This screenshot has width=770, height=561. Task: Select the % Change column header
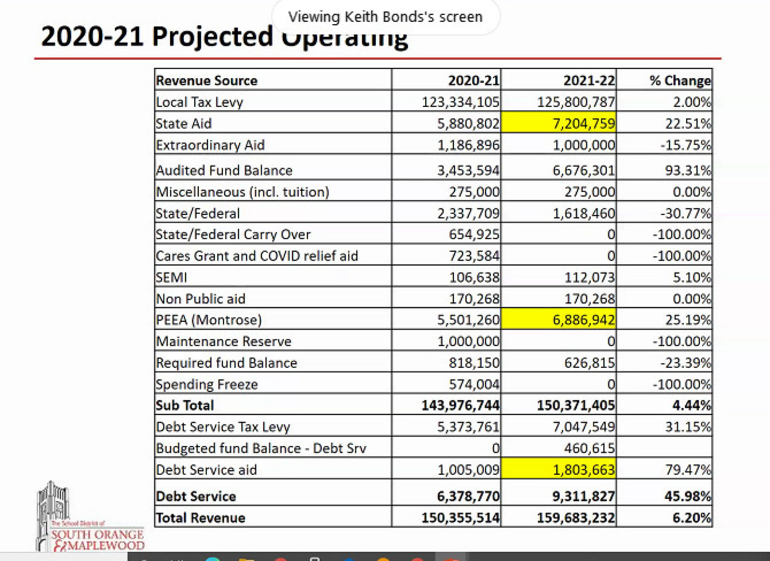click(680, 81)
